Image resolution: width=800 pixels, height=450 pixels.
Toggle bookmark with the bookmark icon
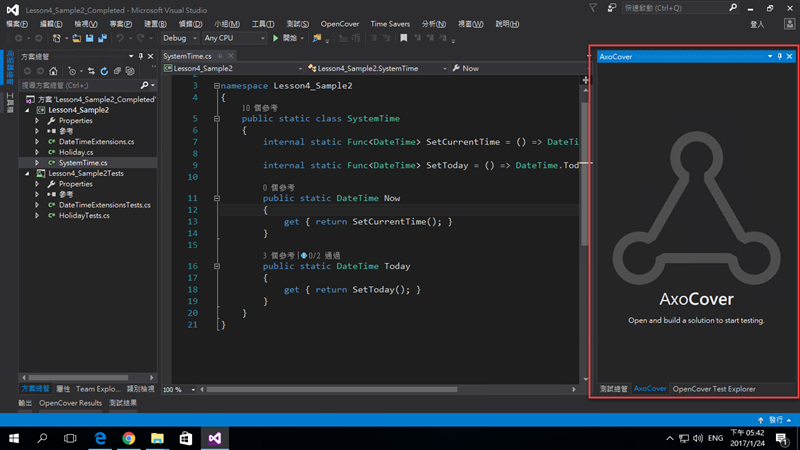pos(404,38)
